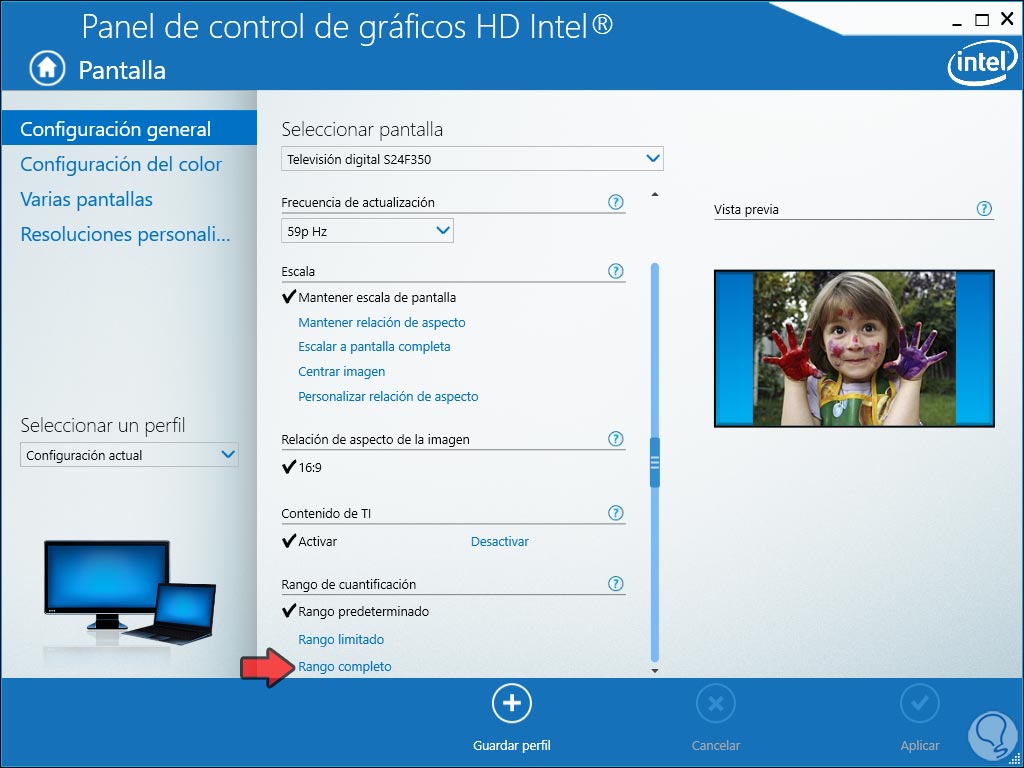Select Centrar imagen option

click(342, 372)
